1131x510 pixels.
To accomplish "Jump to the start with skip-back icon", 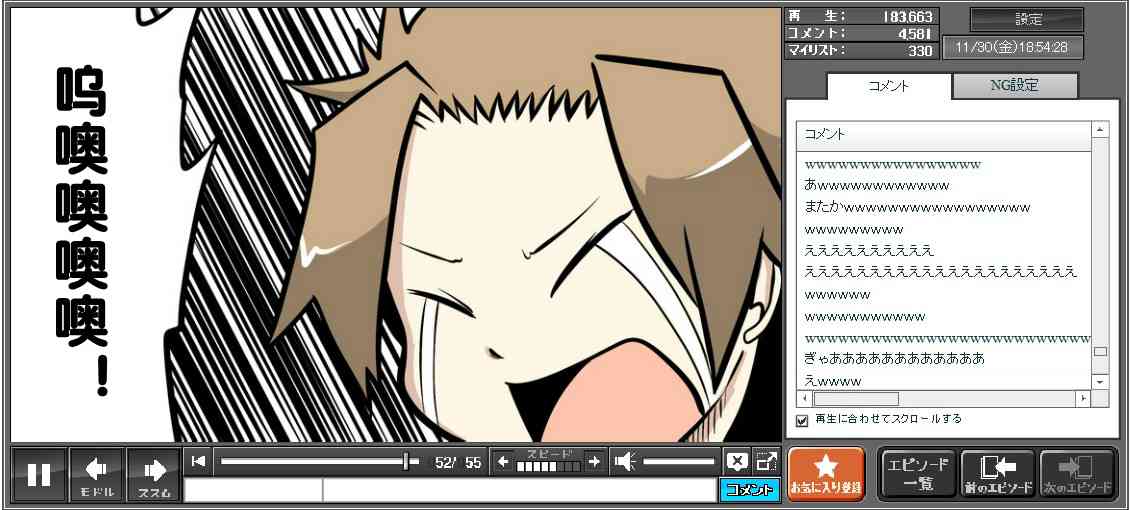I will (x=199, y=461).
